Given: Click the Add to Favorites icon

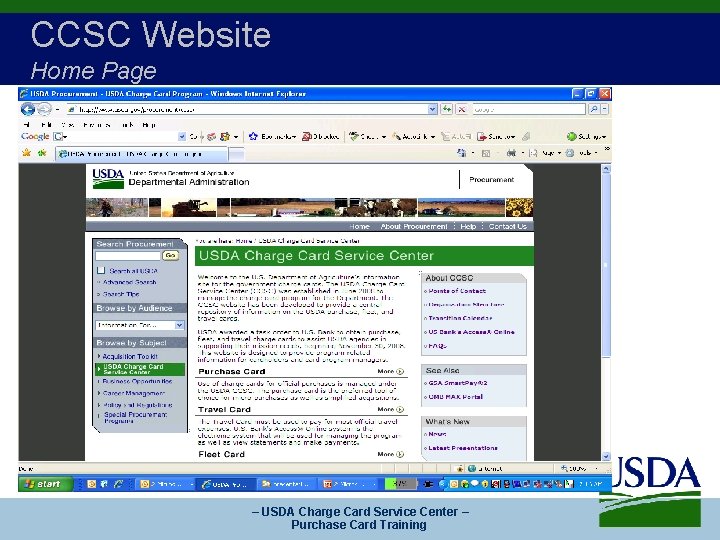Looking at the screenshot, I should (x=42, y=152).
